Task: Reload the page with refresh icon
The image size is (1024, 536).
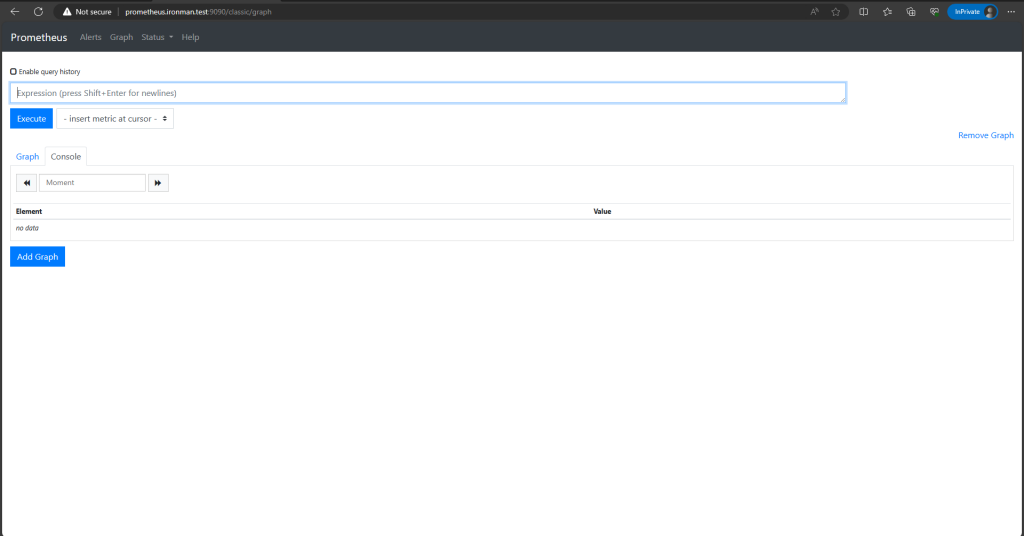Action: [x=39, y=12]
